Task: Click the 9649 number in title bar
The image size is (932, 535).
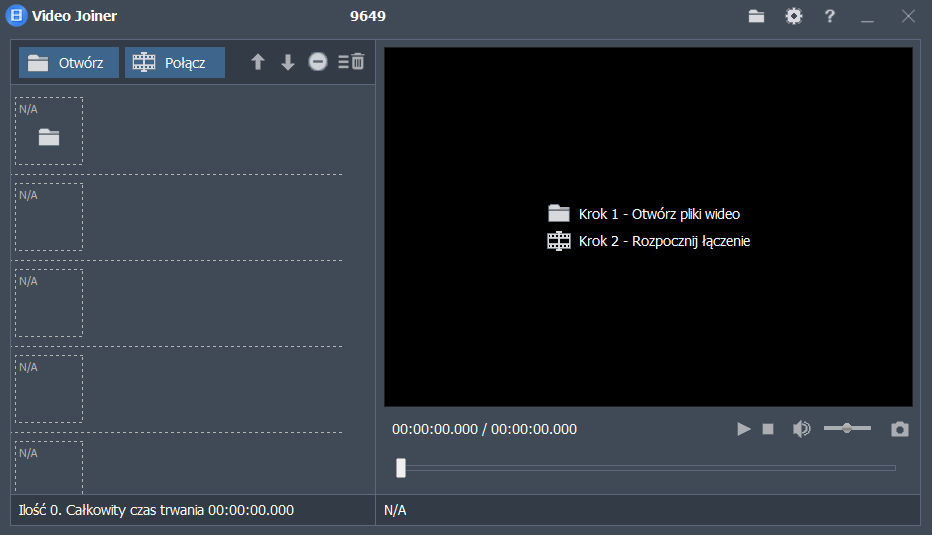Action: tap(368, 16)
